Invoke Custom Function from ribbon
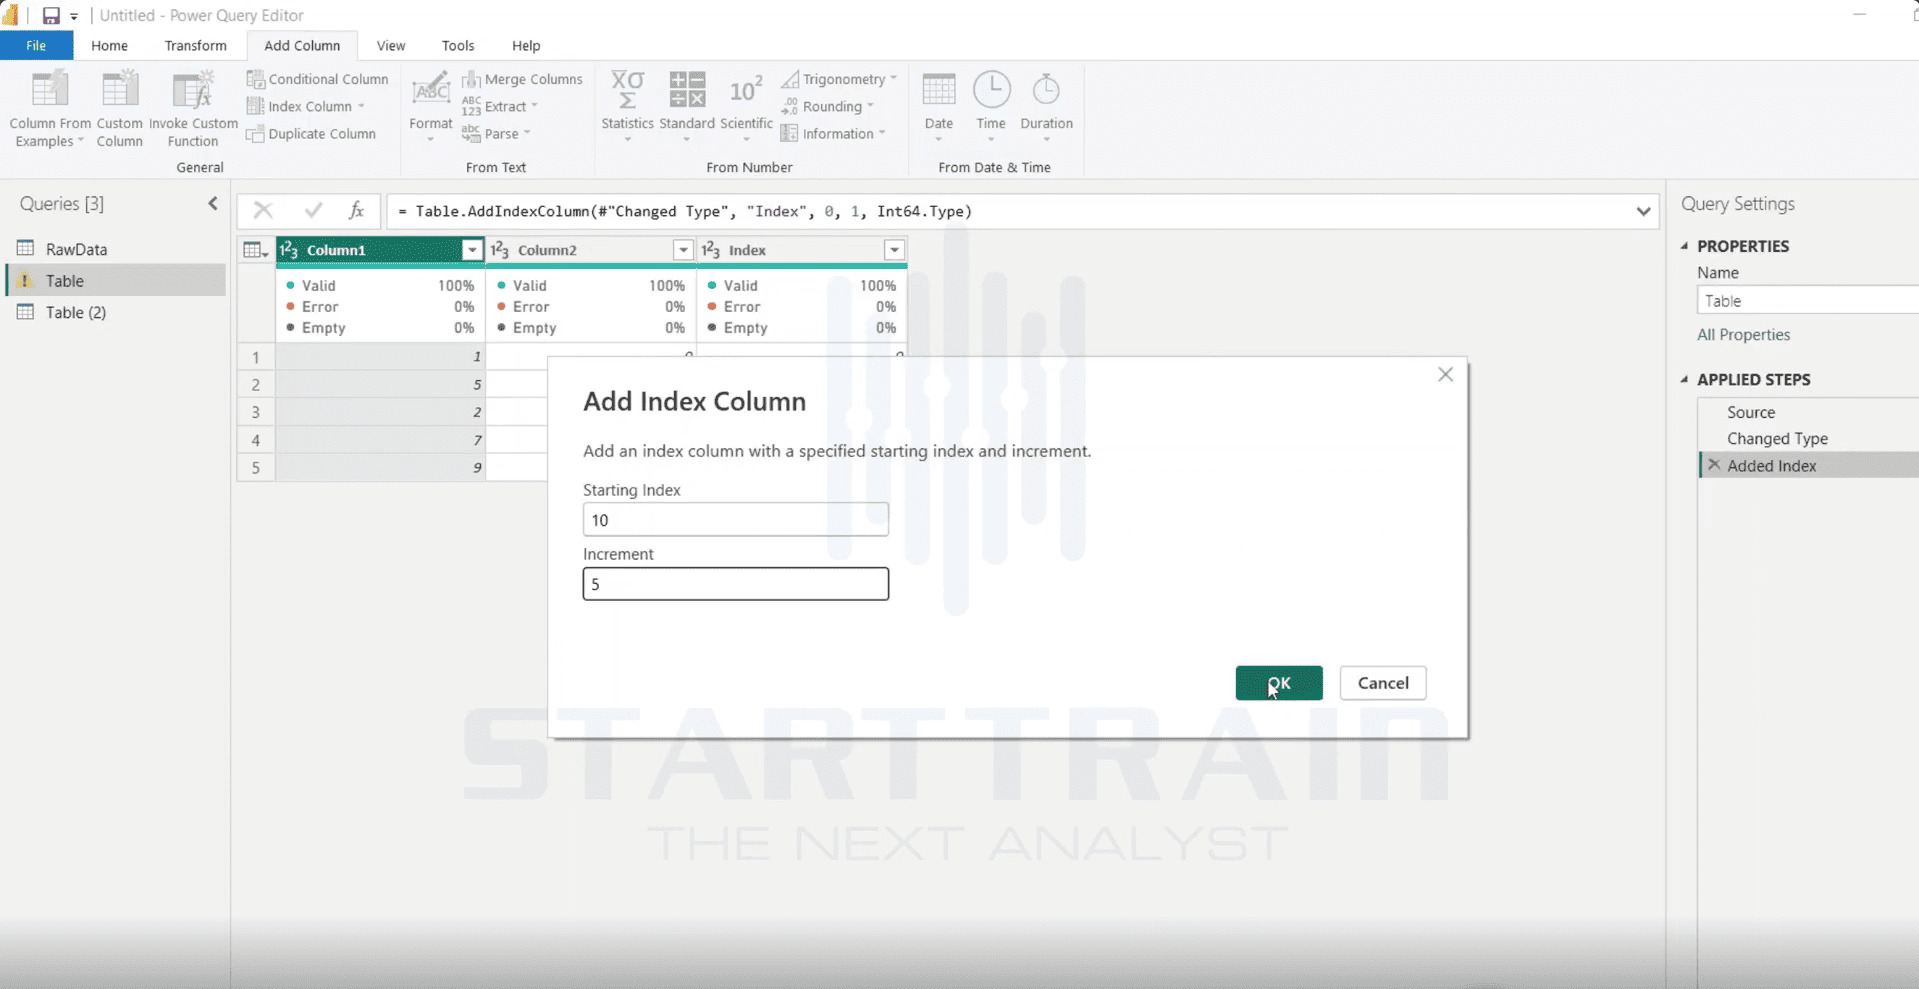1919x989 pixels. click(193, 109)
